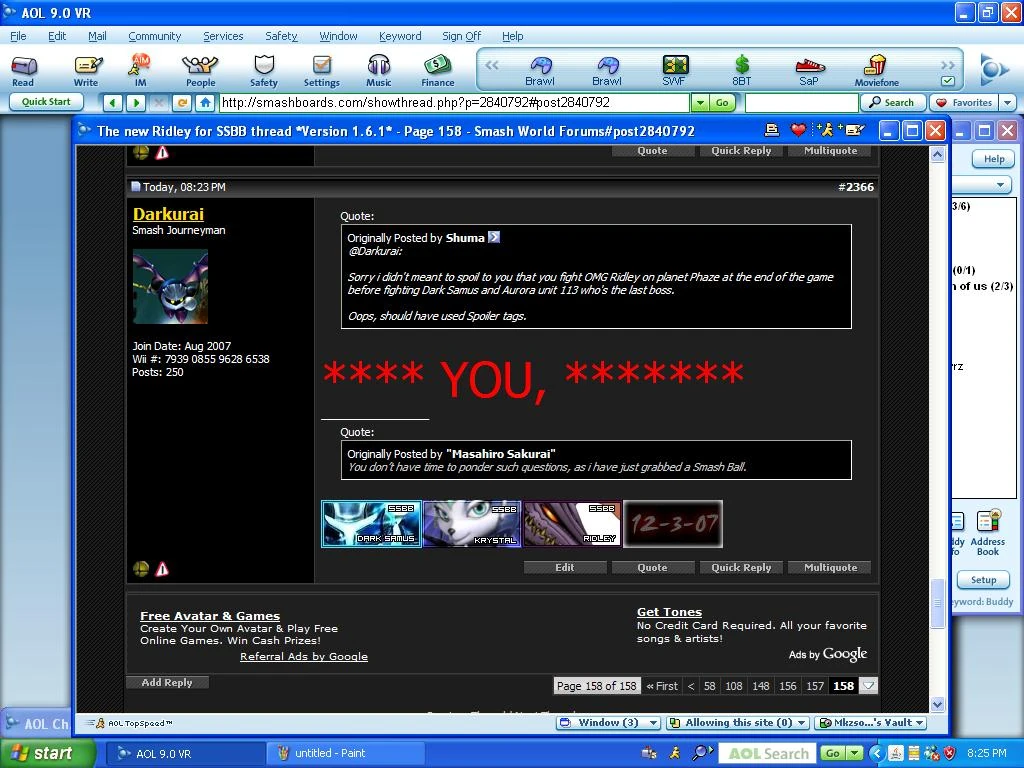Click Shuma's view post arrow icon

[x=494, y=237]
